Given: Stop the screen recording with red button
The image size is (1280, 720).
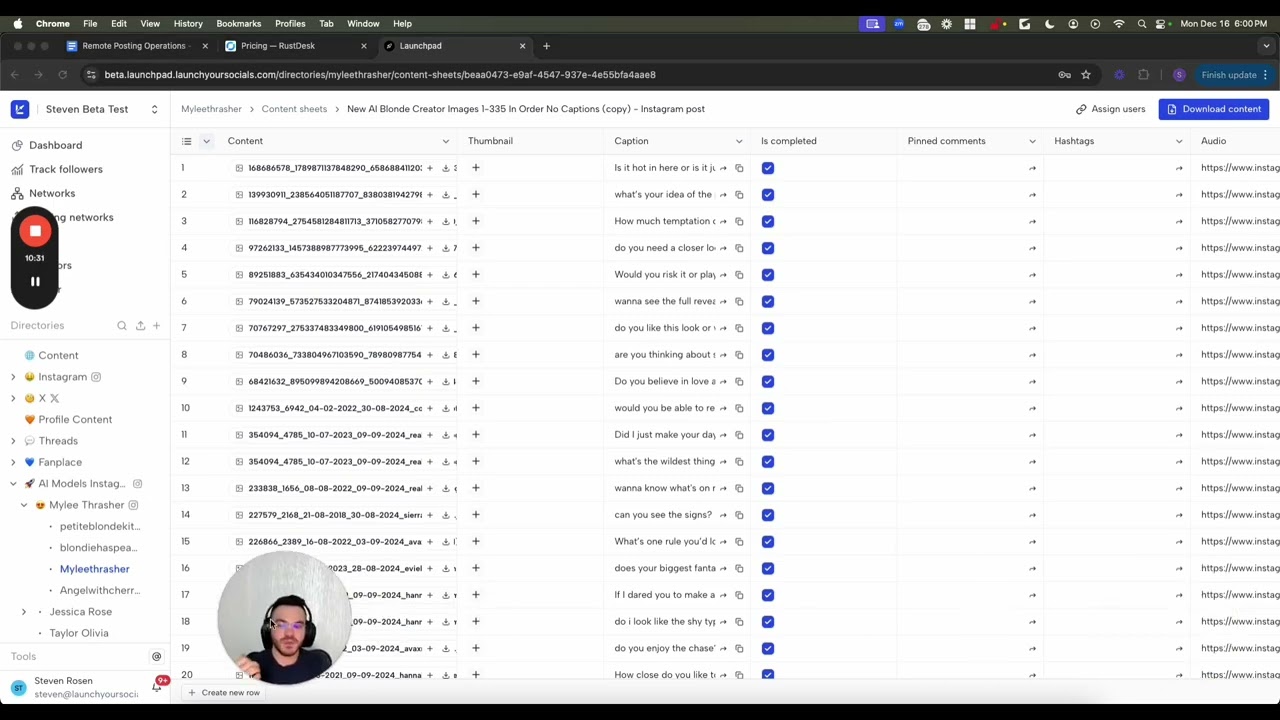Looking at the screenshot, I should [x=35, y=231].
